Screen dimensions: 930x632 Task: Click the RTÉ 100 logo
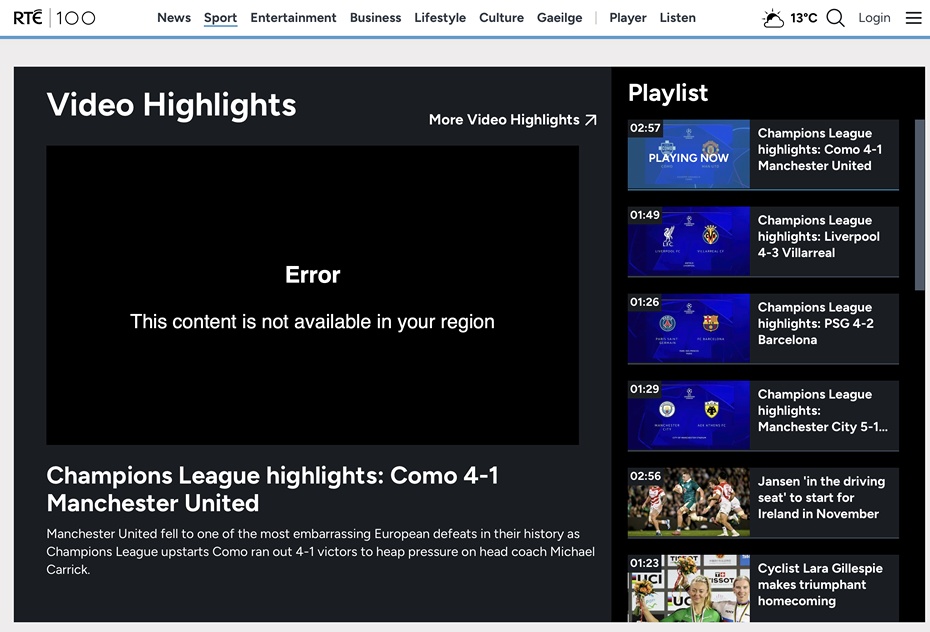pos(54,18)
